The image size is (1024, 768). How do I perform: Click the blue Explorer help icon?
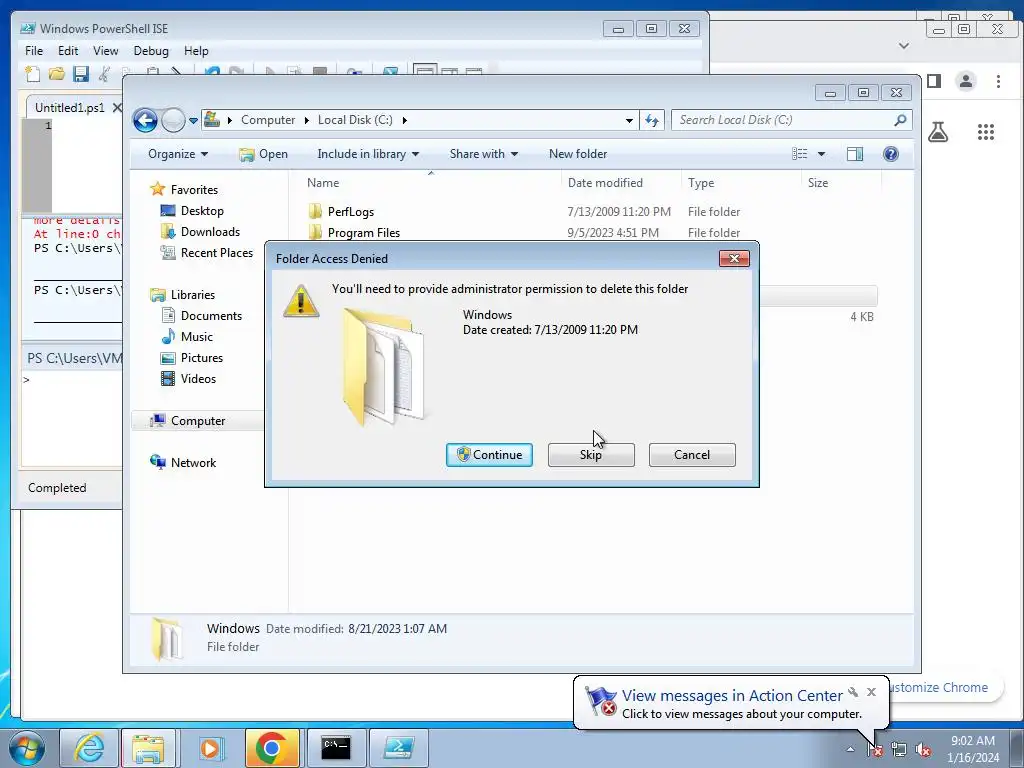coord(891,154)
